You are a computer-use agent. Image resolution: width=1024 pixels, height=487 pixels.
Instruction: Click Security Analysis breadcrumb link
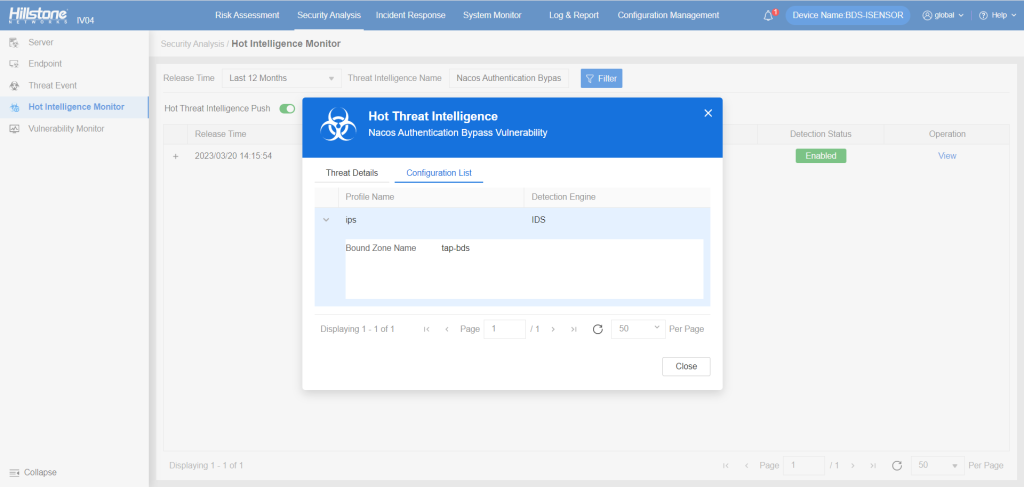pyautogui.click(x=193, y=44)
